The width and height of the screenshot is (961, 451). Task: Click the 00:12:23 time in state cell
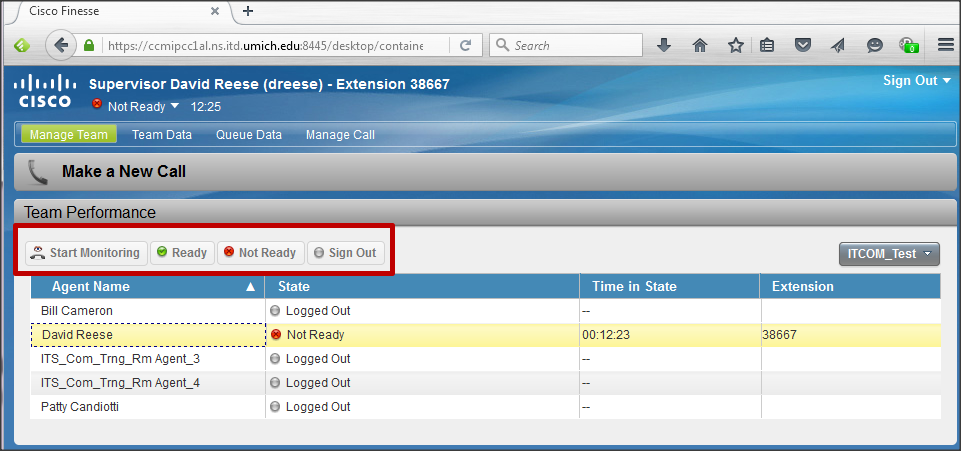(670, 335)
